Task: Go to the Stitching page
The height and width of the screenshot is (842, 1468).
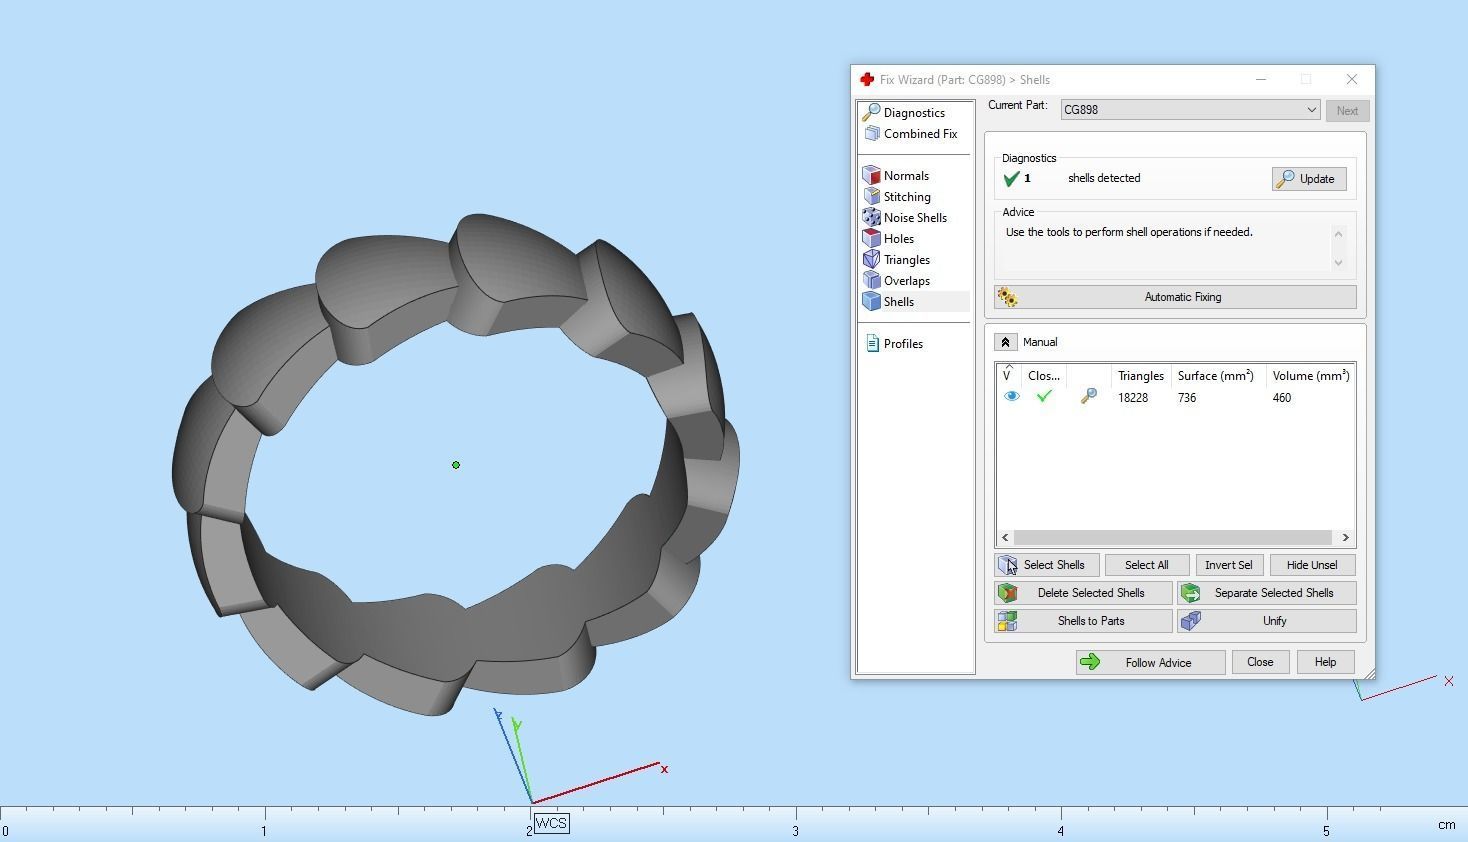Action: (907, 197)
